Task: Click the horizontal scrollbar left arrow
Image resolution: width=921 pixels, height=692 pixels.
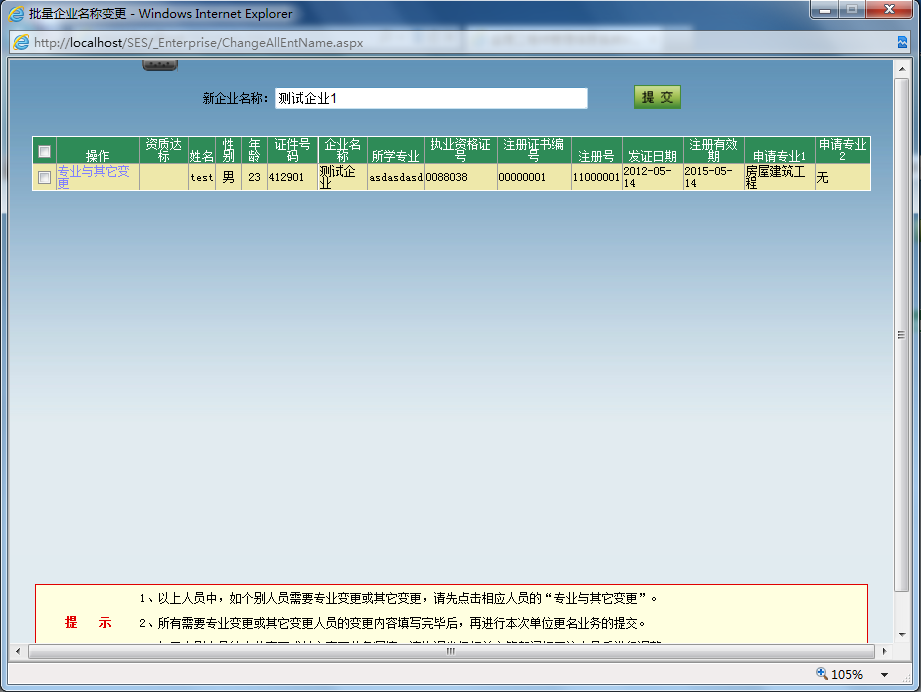Action: click(18, 651)
